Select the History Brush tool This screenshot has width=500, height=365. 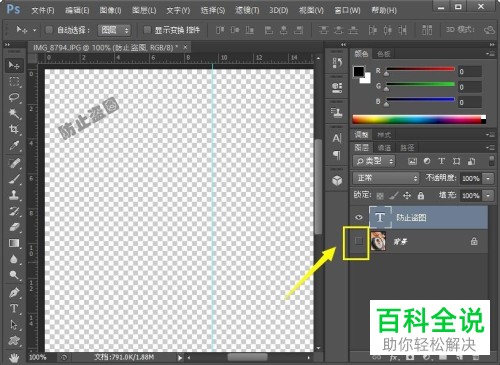coord(14,211)
